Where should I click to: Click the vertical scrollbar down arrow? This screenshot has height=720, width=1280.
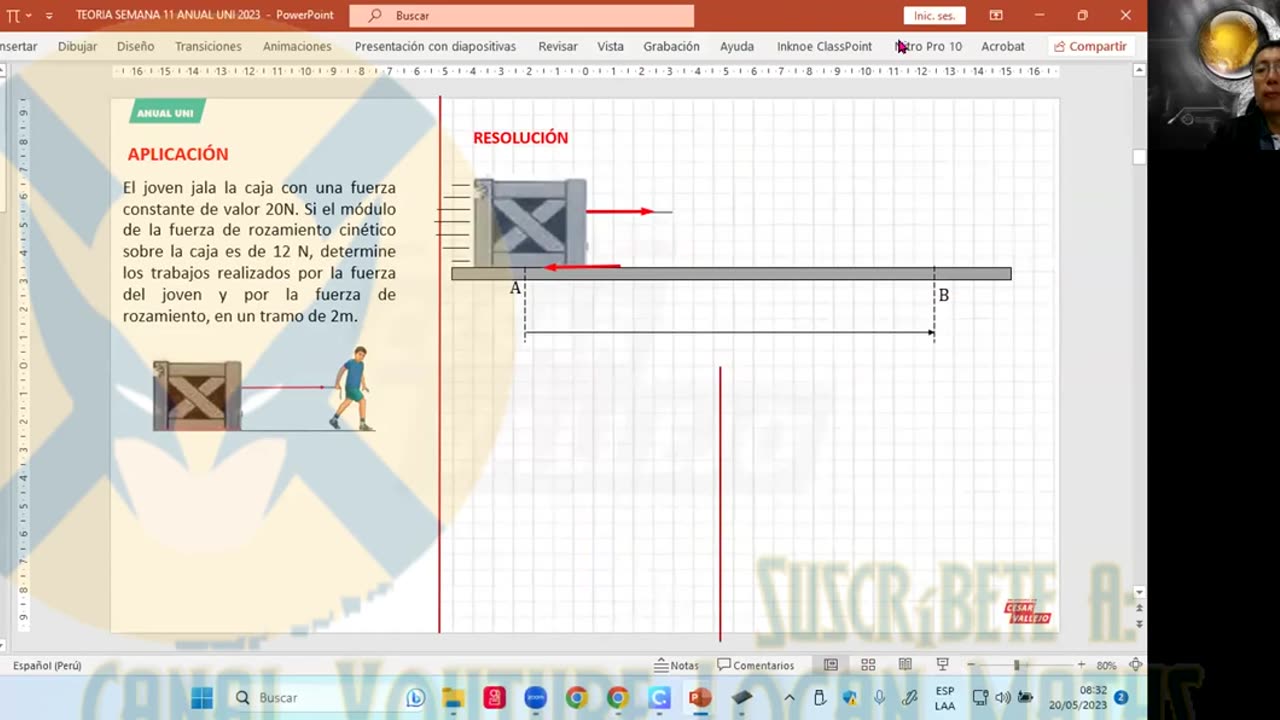1139,592
